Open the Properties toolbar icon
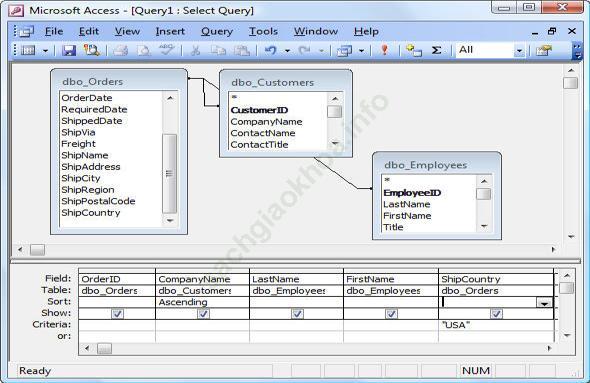 click(x=544, y=50)
